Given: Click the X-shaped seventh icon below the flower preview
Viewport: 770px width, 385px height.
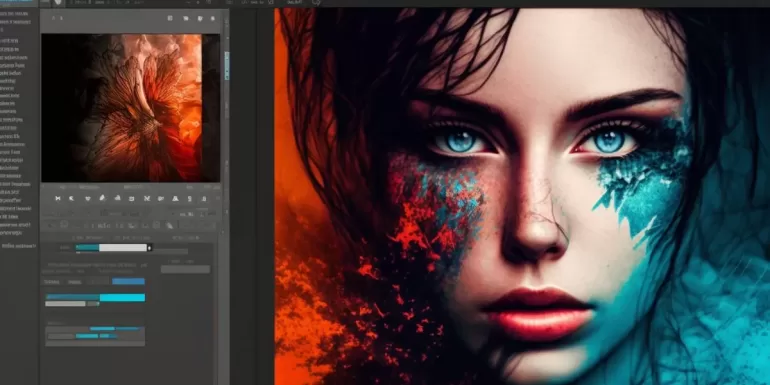Looking at the screenshot, I should coord(147,198).
